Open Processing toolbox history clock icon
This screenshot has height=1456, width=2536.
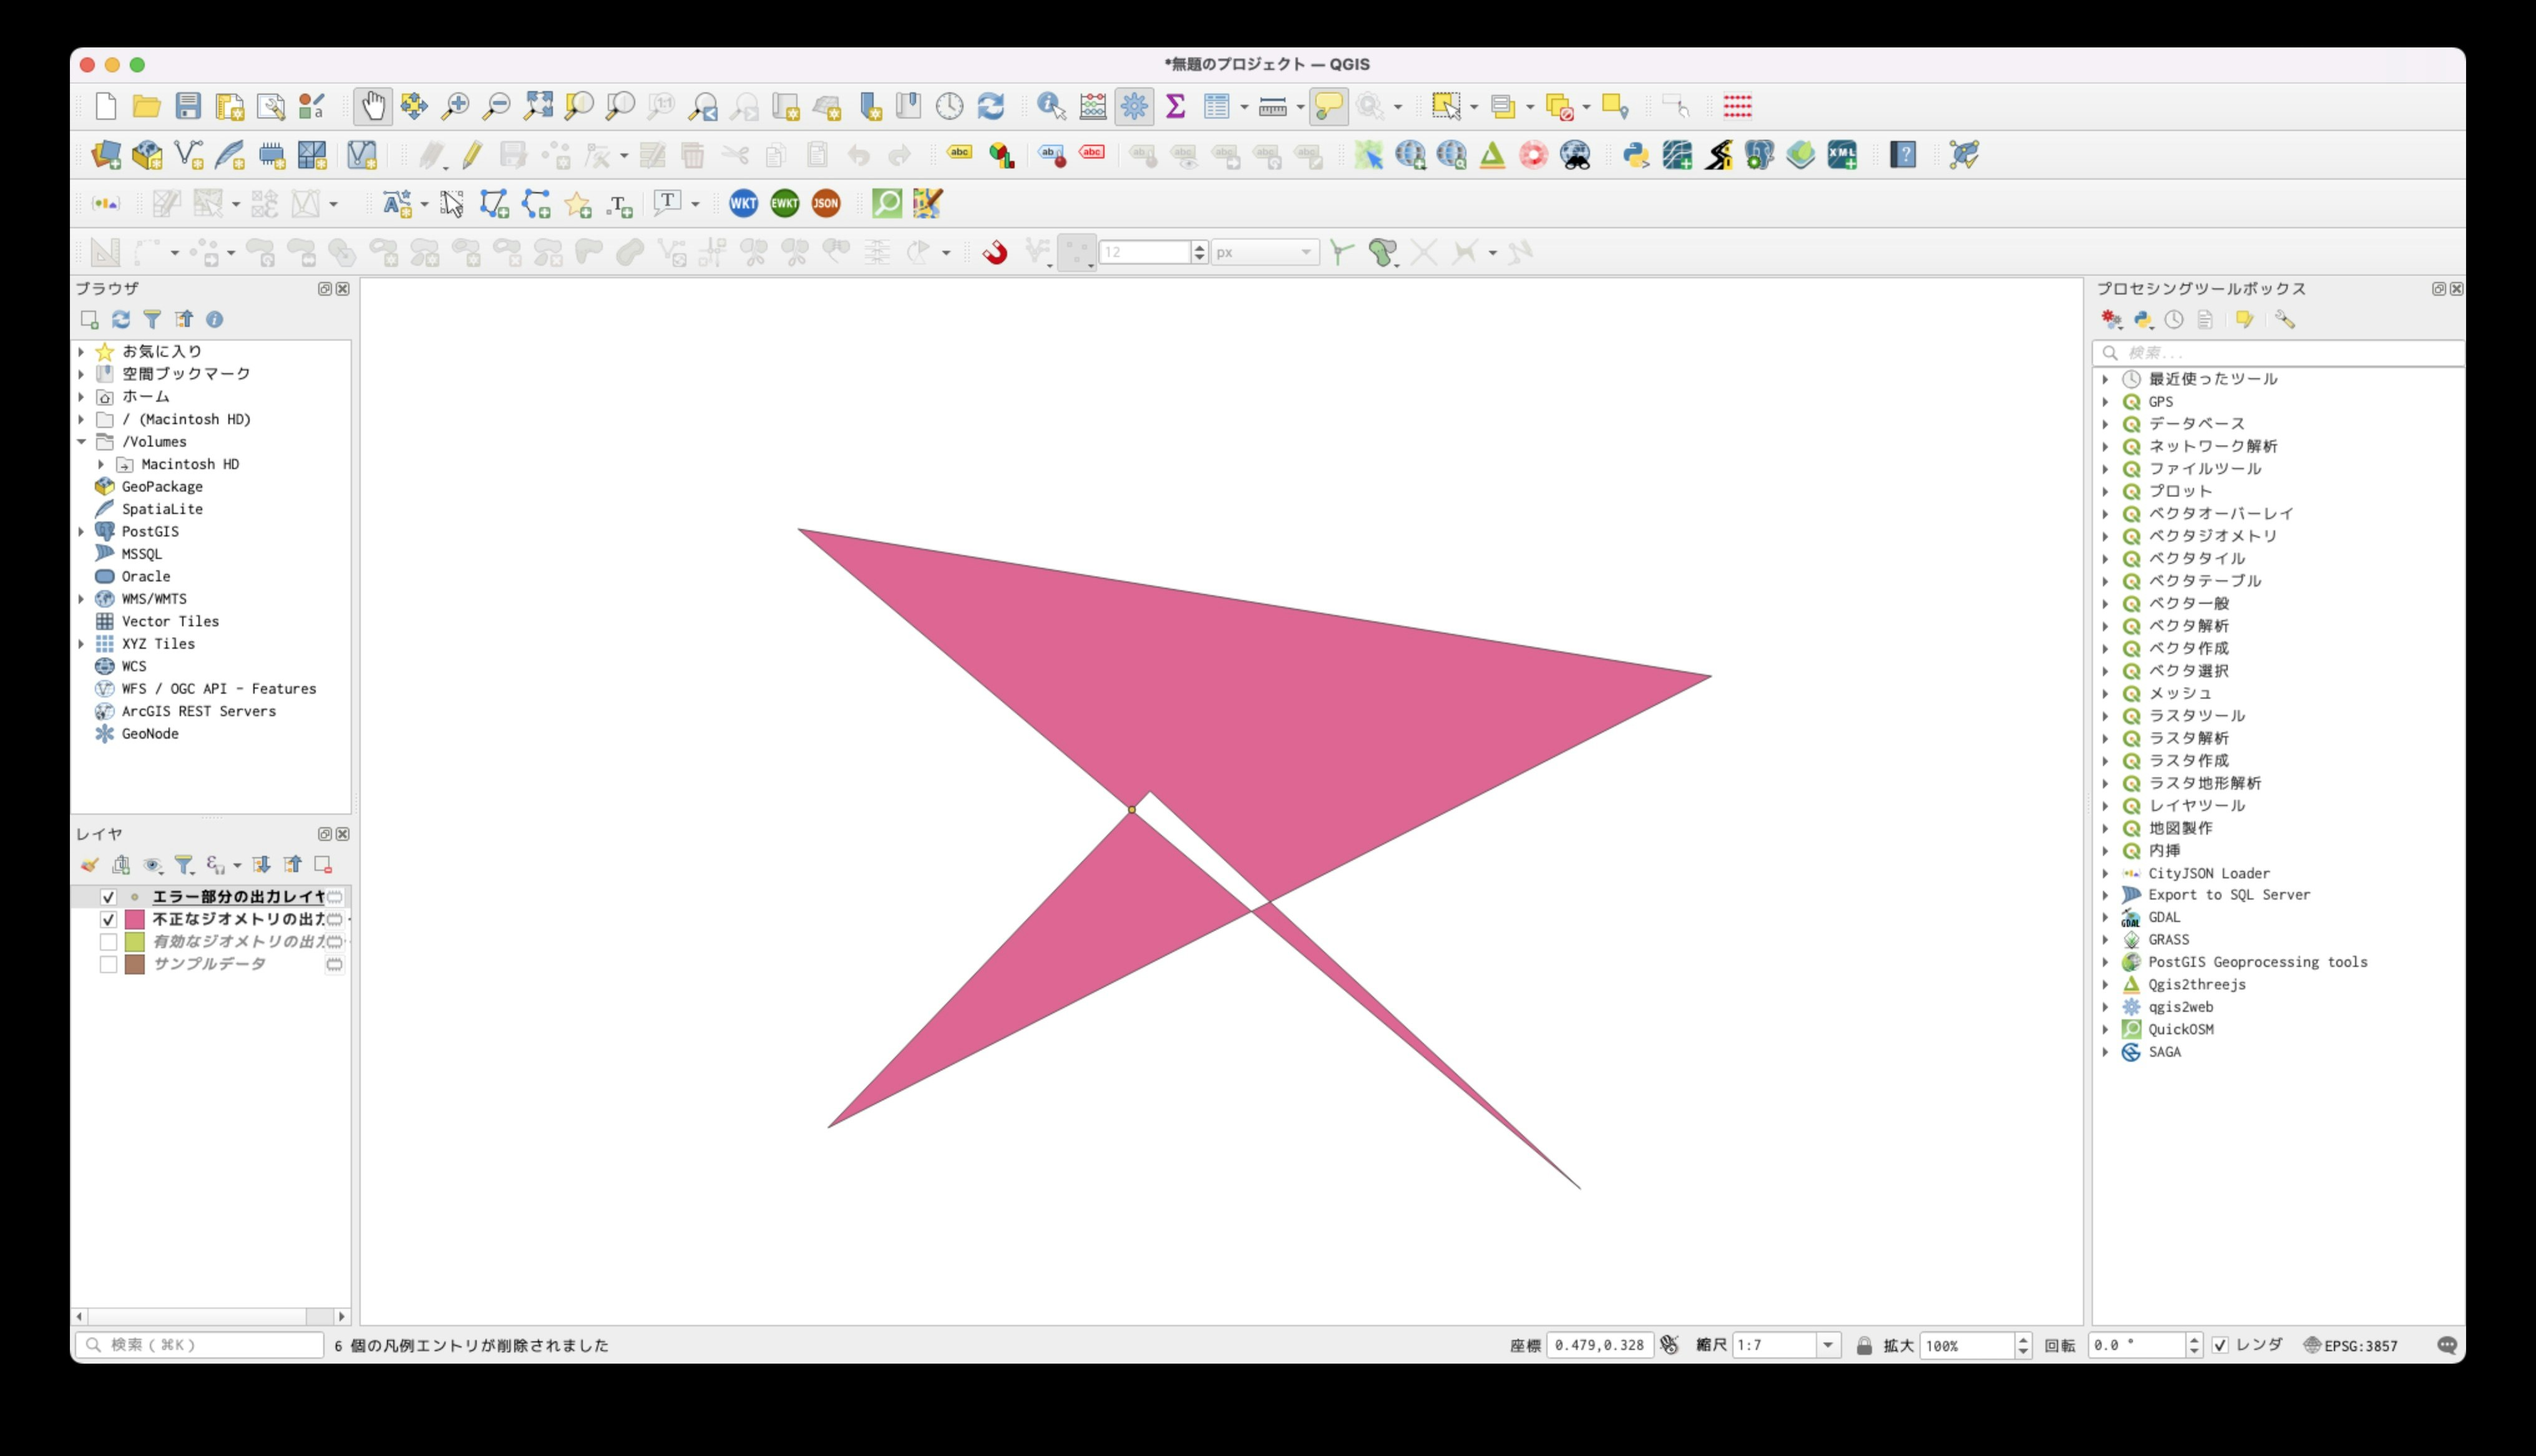pyautogui.click(x=2174, y=319)
